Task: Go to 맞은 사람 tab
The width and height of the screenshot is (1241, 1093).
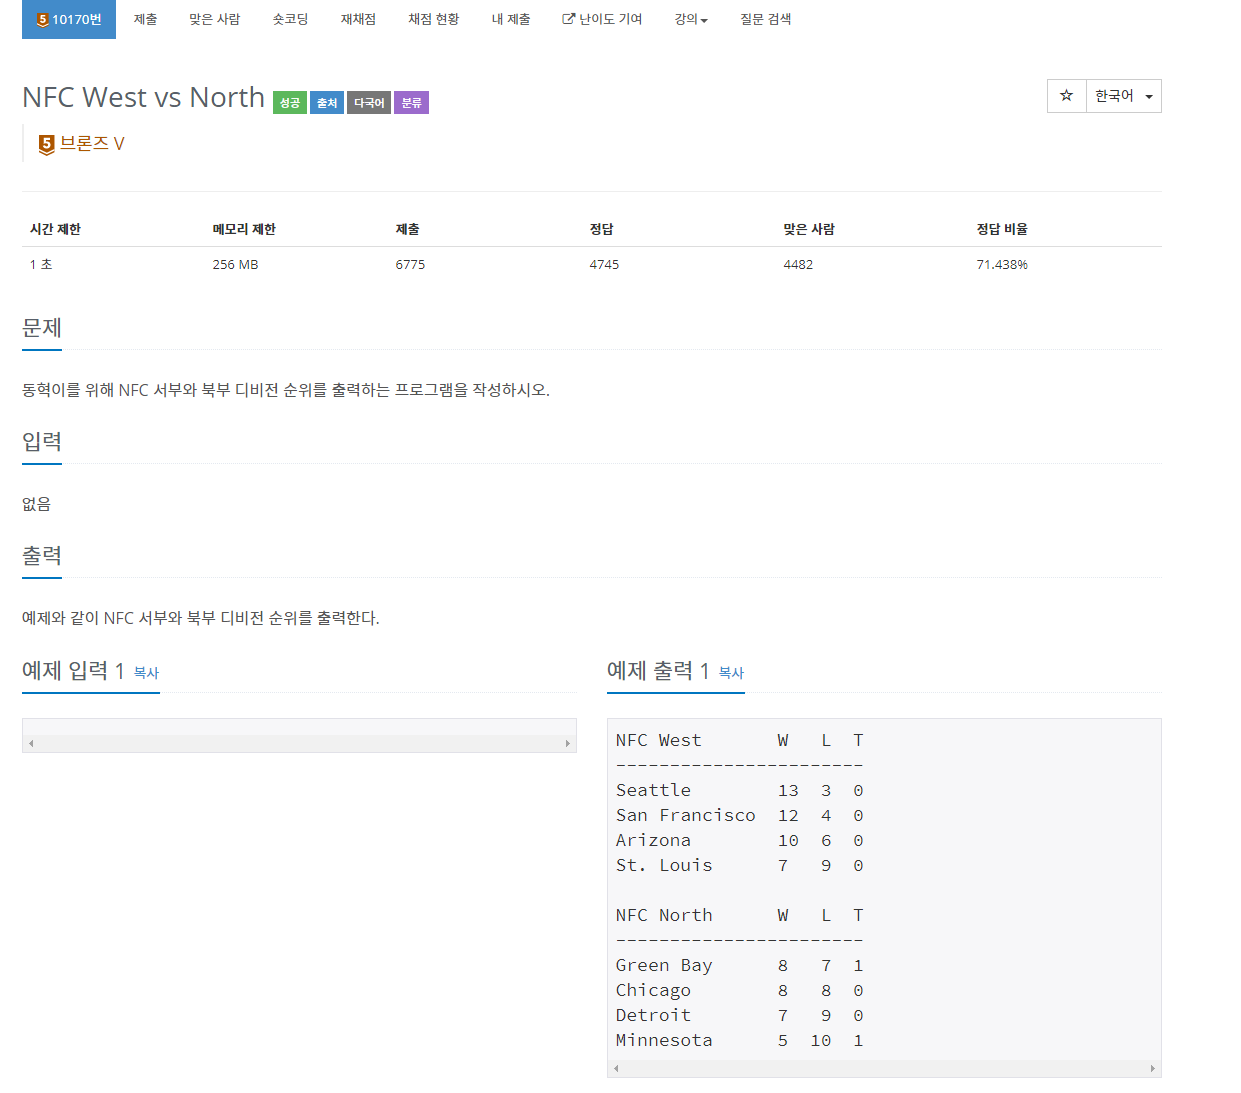Action: click(215, 19)
